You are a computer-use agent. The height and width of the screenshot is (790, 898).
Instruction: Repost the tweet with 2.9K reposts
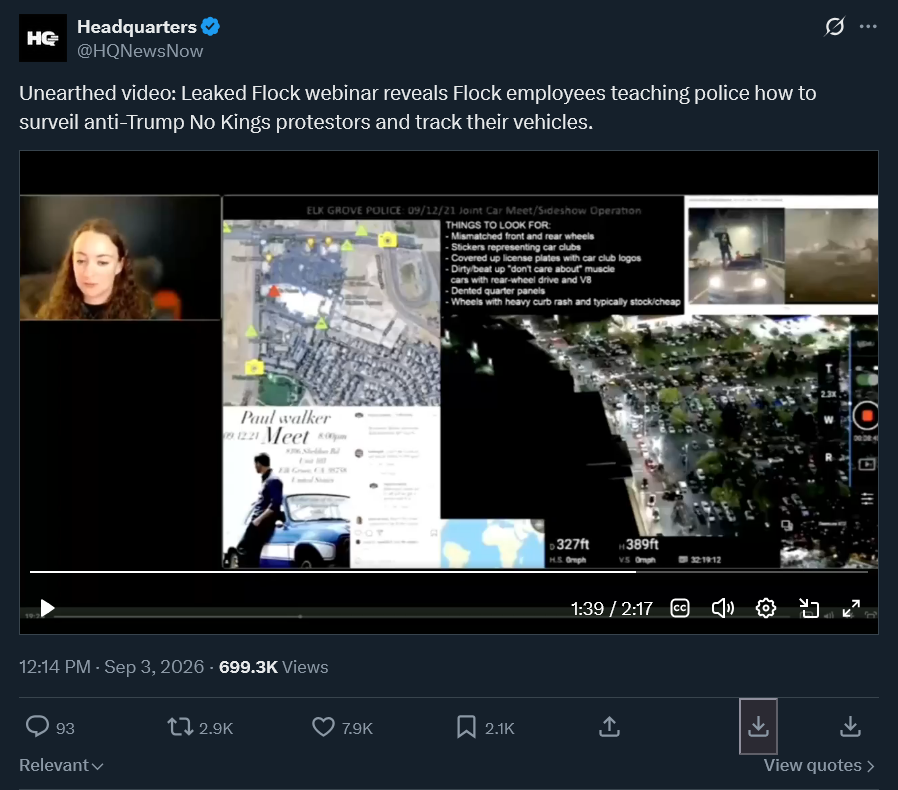coord(180,727)
